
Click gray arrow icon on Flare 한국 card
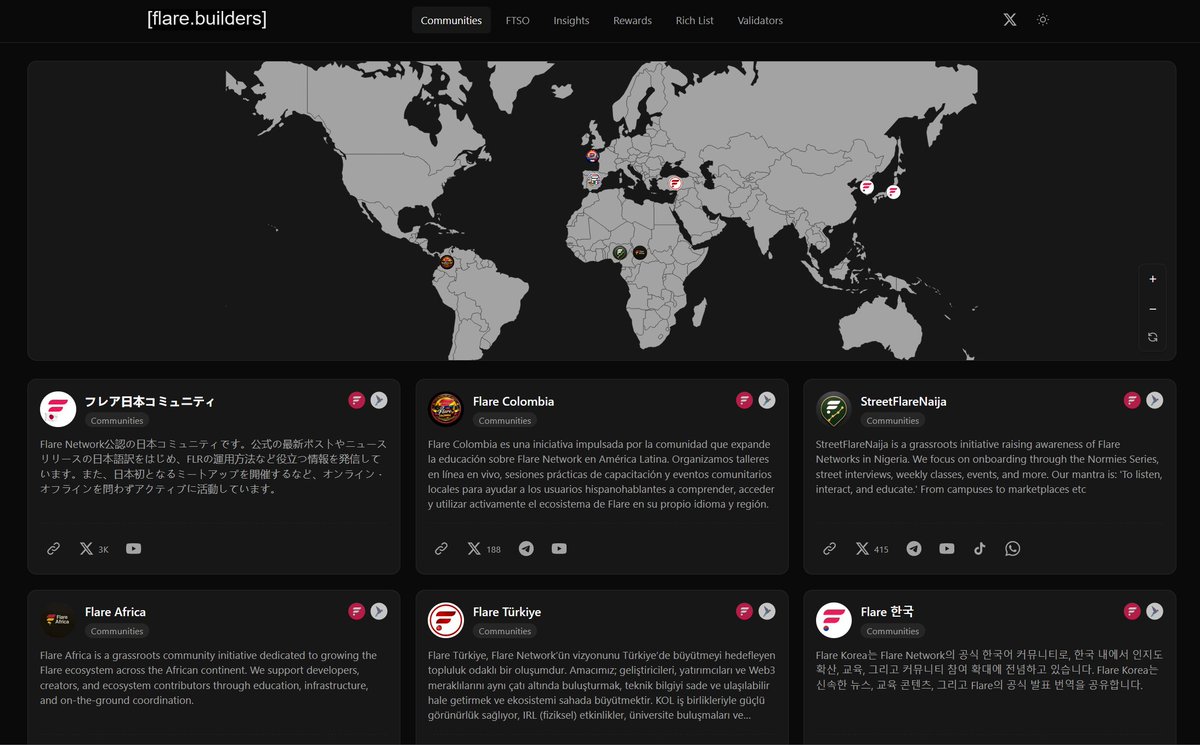click(1155, 611)
